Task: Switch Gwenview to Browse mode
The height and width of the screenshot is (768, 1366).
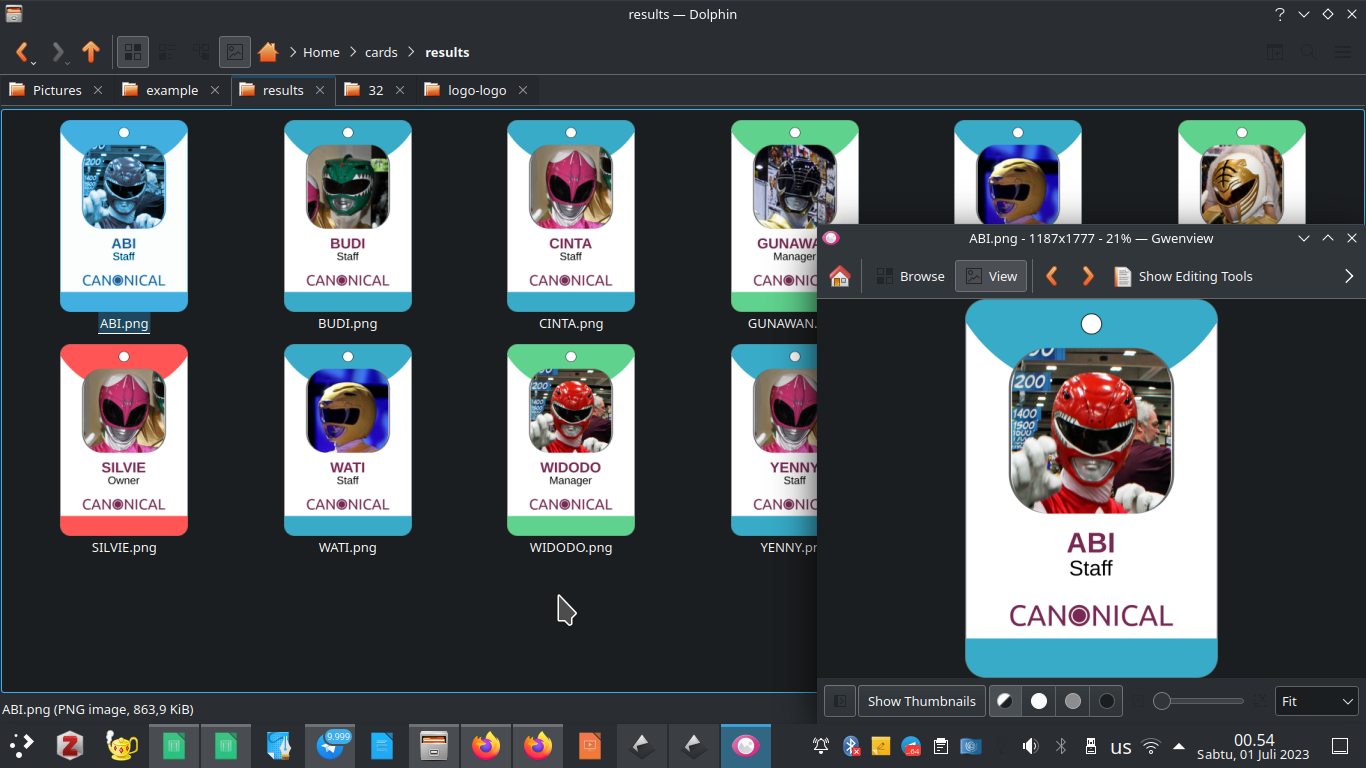Action: 910,276
